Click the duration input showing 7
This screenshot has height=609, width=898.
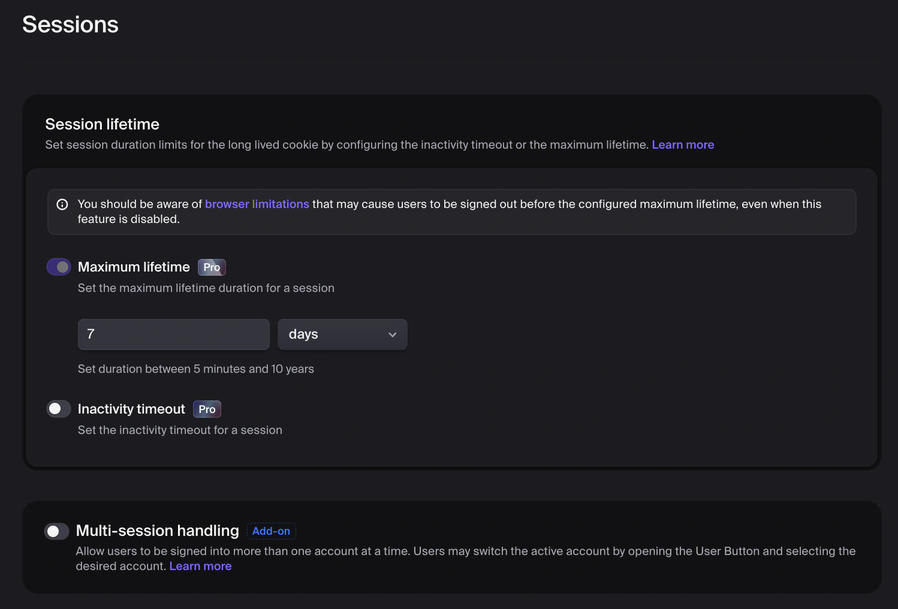pos(173,333)
